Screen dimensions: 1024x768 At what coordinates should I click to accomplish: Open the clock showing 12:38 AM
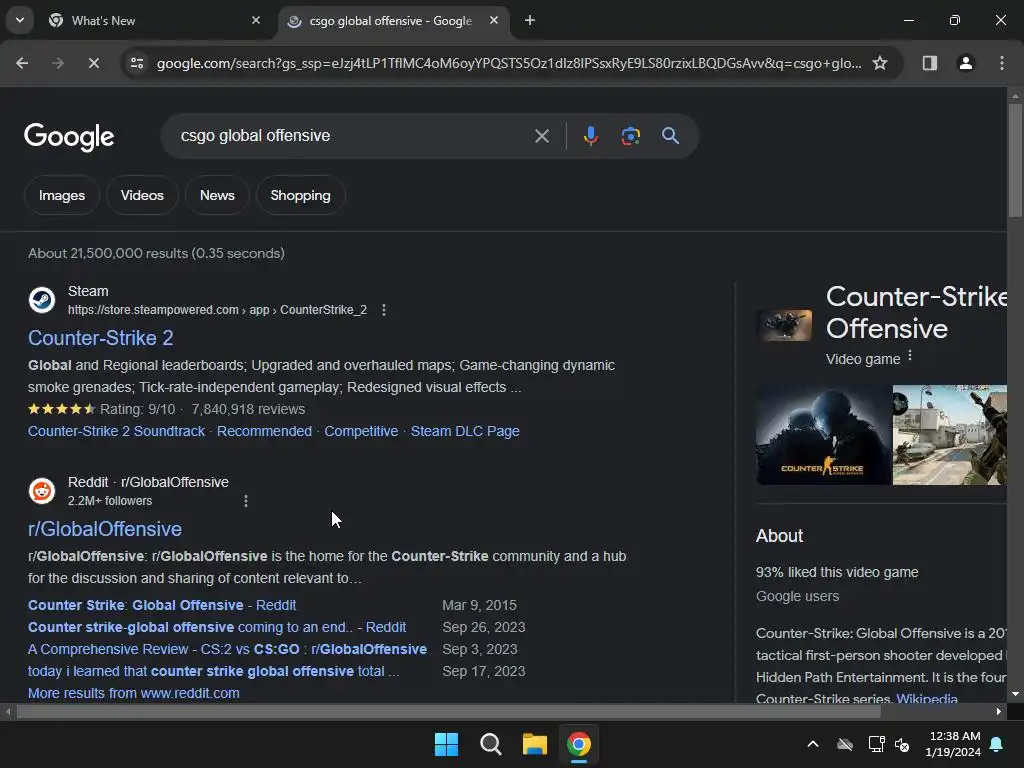953,744
